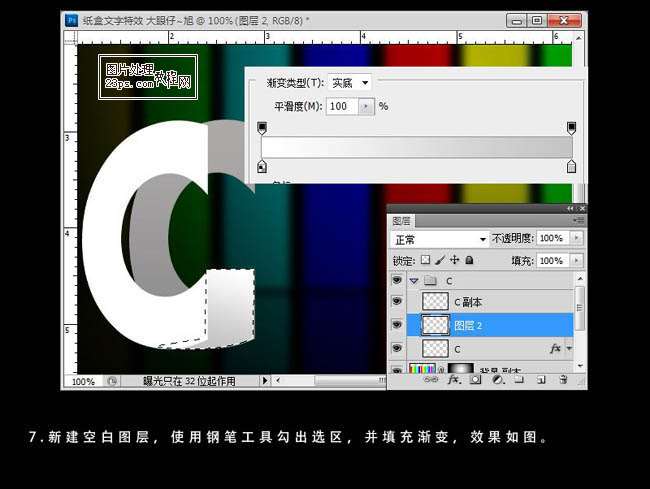650x489 pixels.
Task: Open the status bar info arrow menu
Action: (x=264, y=380)
